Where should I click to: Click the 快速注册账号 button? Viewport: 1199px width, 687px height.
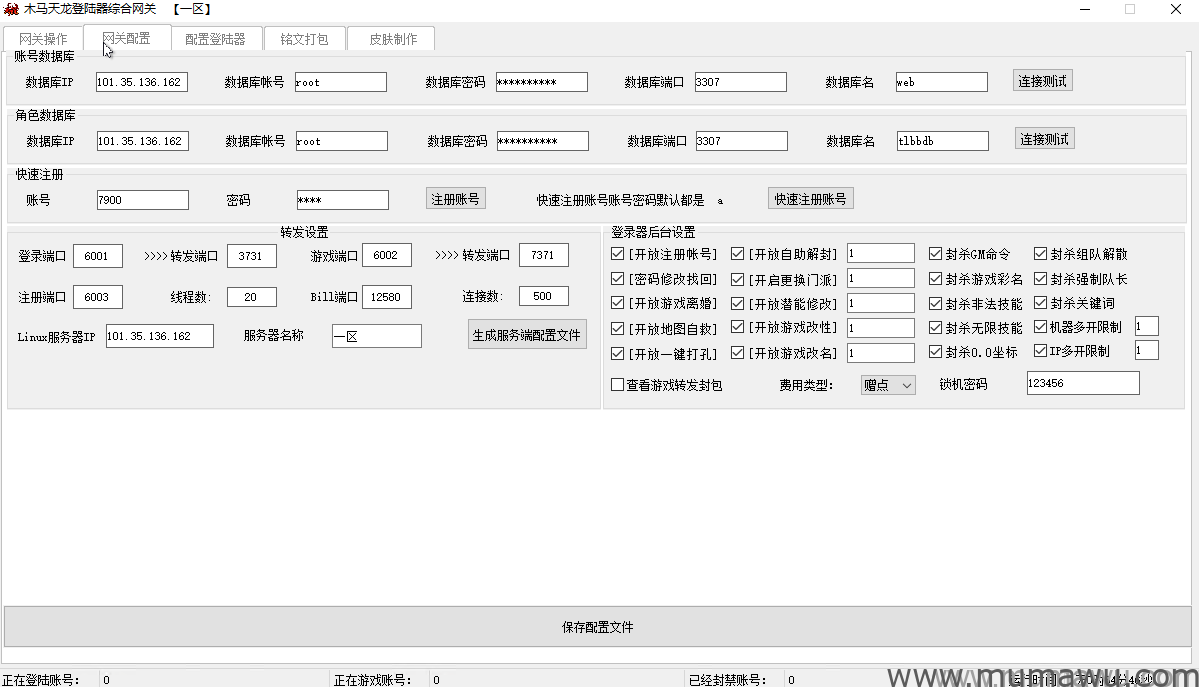pyautogui.click(x=810, y=199)
